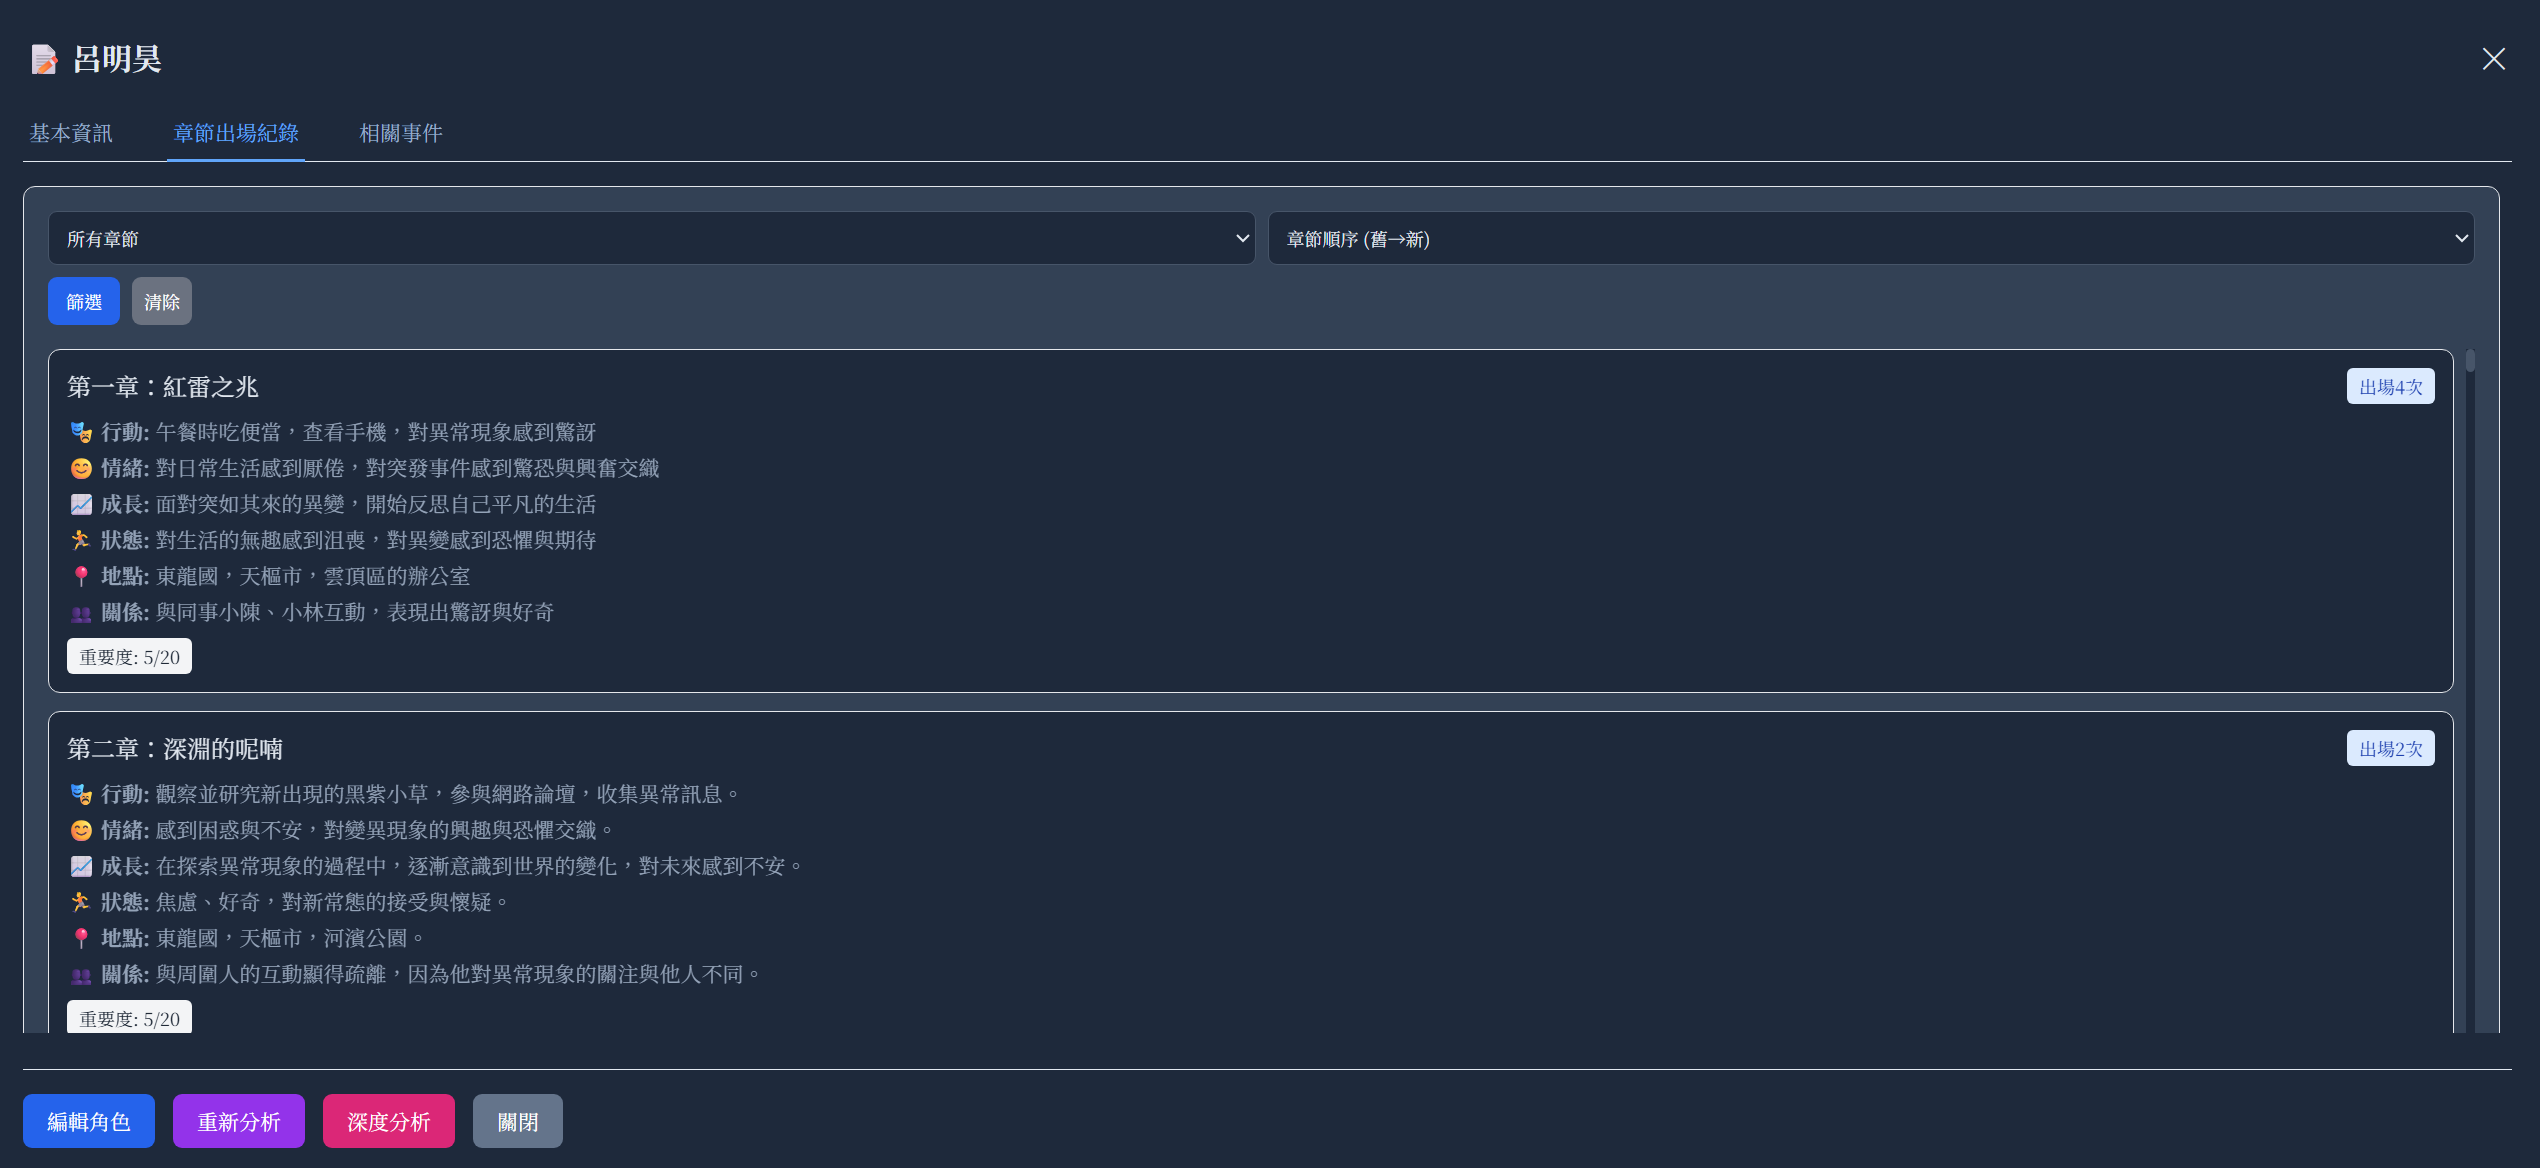The image size is (2540, 1168).
Task: Click the pin 地點 icon in chapter two
Action: (81, 938)
